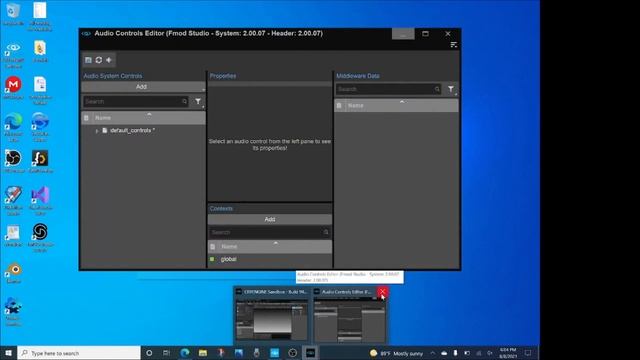Click the CRYENGINE logo in the title bar
Image resolution: width=640 pixels, height=360 pixels.
coord(86,33)
